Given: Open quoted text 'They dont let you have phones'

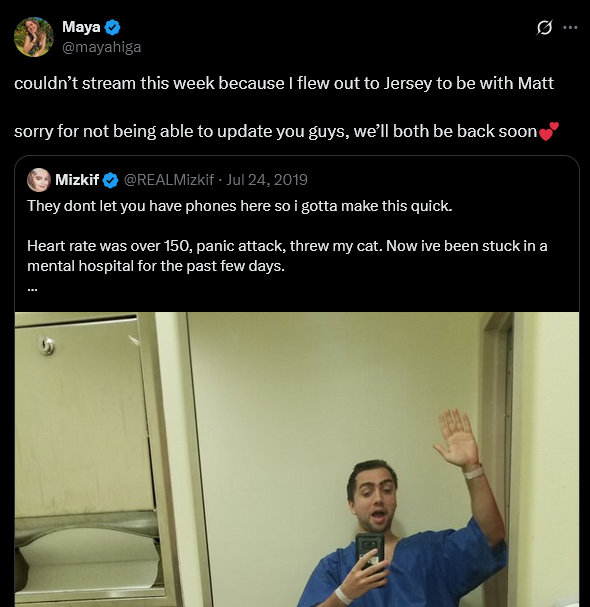Looking at the screenshot, I should [240, 206].
